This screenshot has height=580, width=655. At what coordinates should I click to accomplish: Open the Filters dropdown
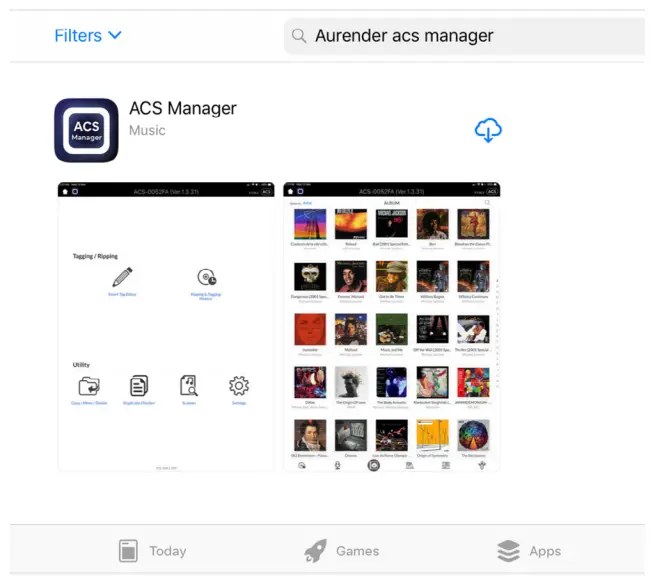coord(88,36)
